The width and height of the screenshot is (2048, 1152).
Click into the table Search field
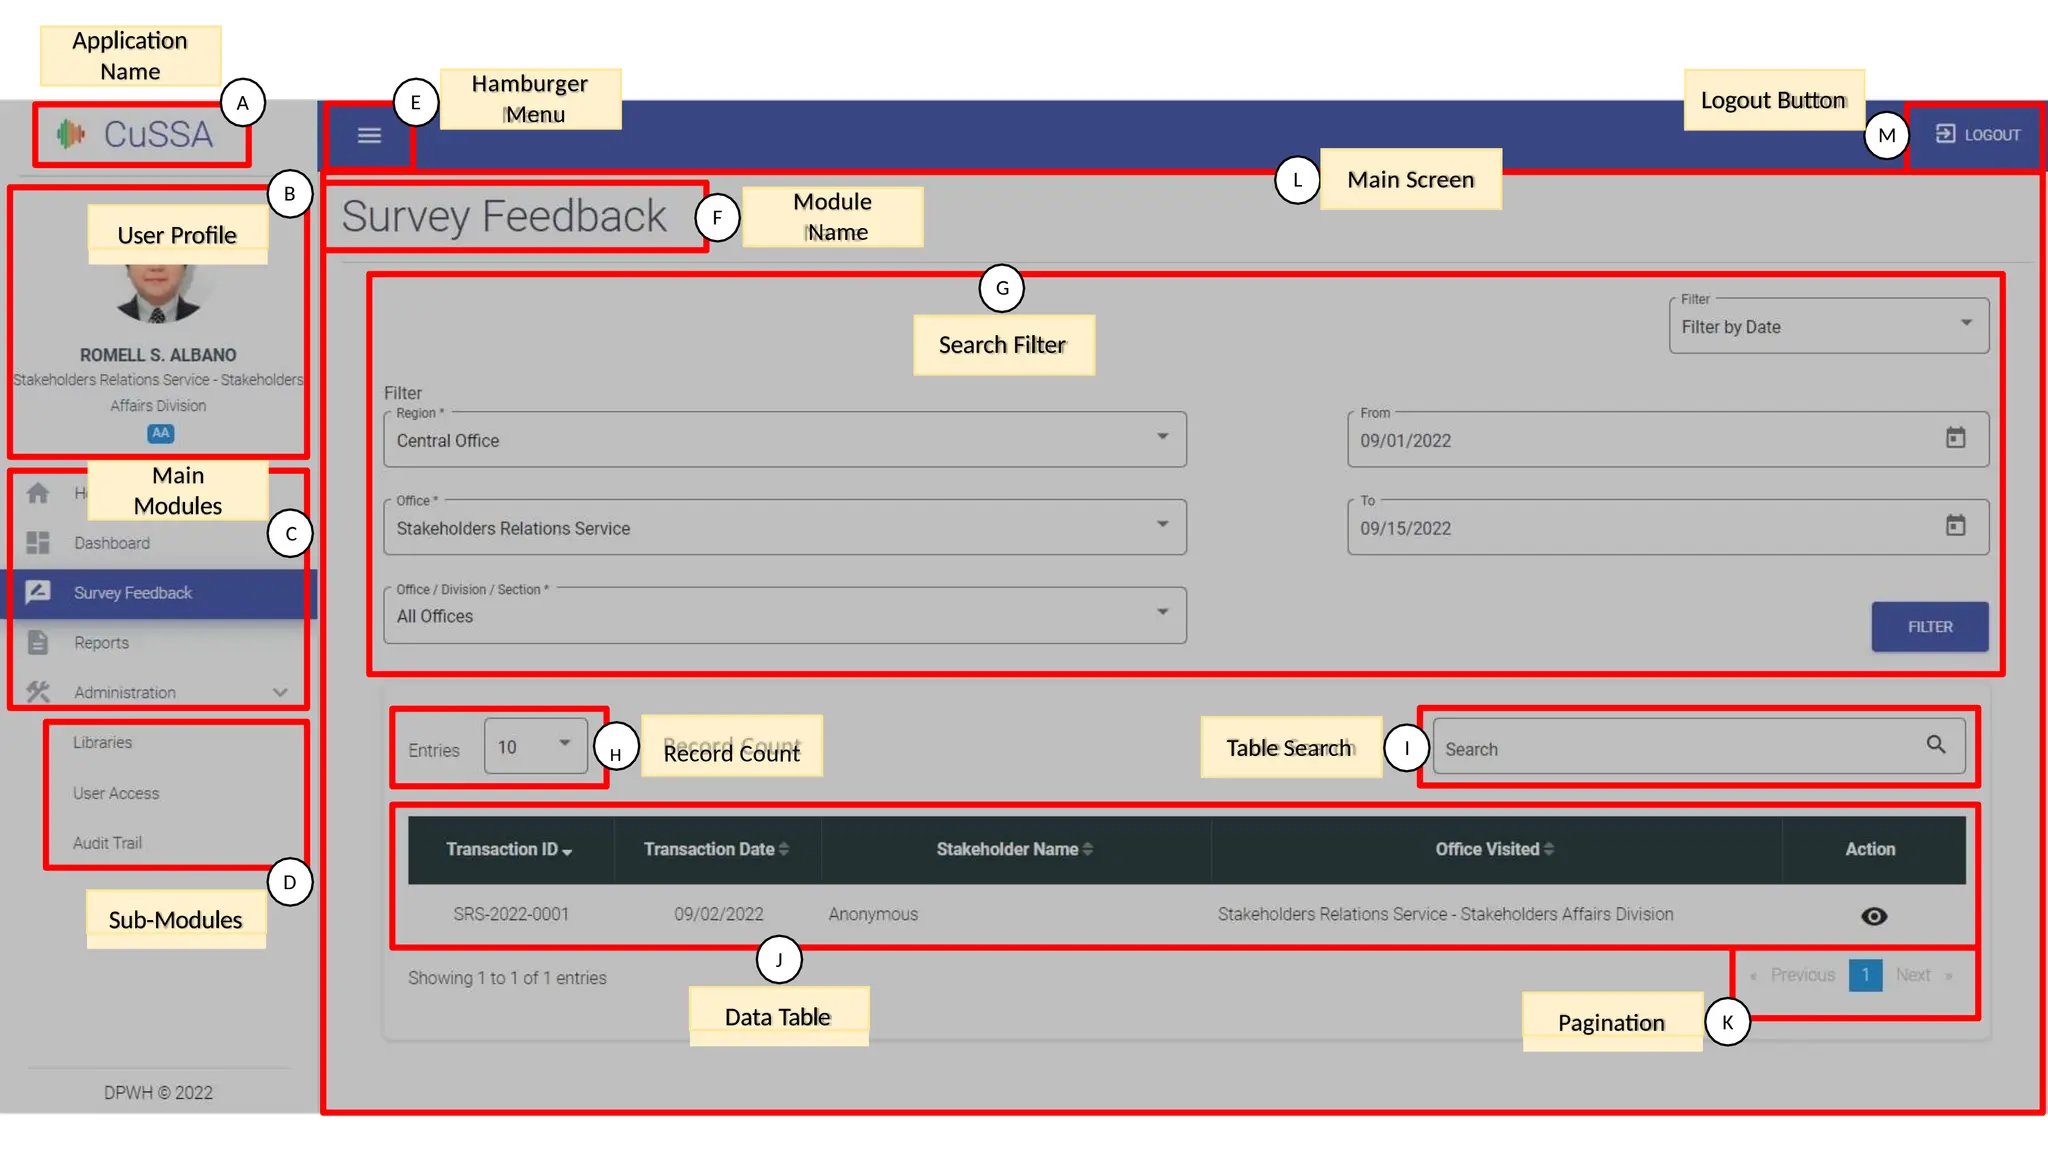(1680, 749)
